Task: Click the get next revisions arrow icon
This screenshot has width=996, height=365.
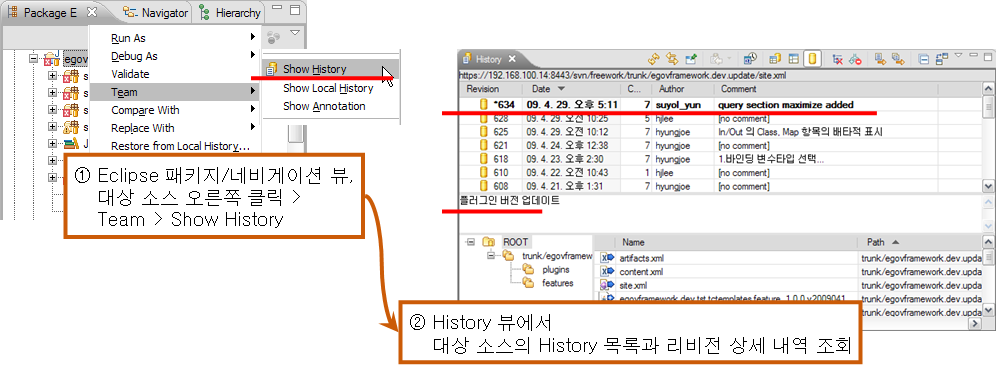Action: [x=880, y=59]
